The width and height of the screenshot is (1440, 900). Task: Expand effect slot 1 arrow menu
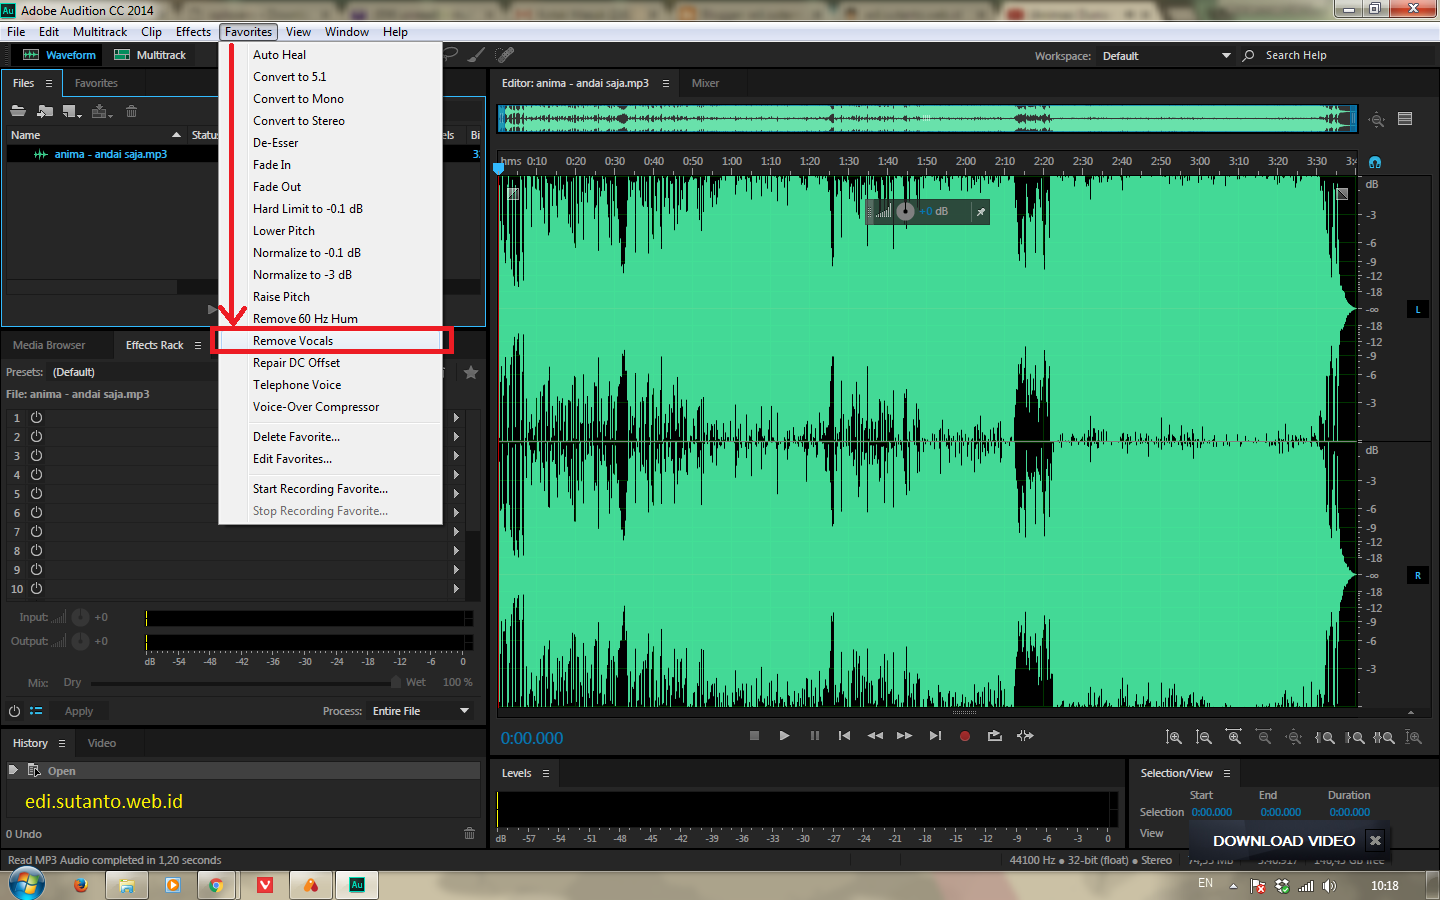pyautogui.click(x=457, y=418)
